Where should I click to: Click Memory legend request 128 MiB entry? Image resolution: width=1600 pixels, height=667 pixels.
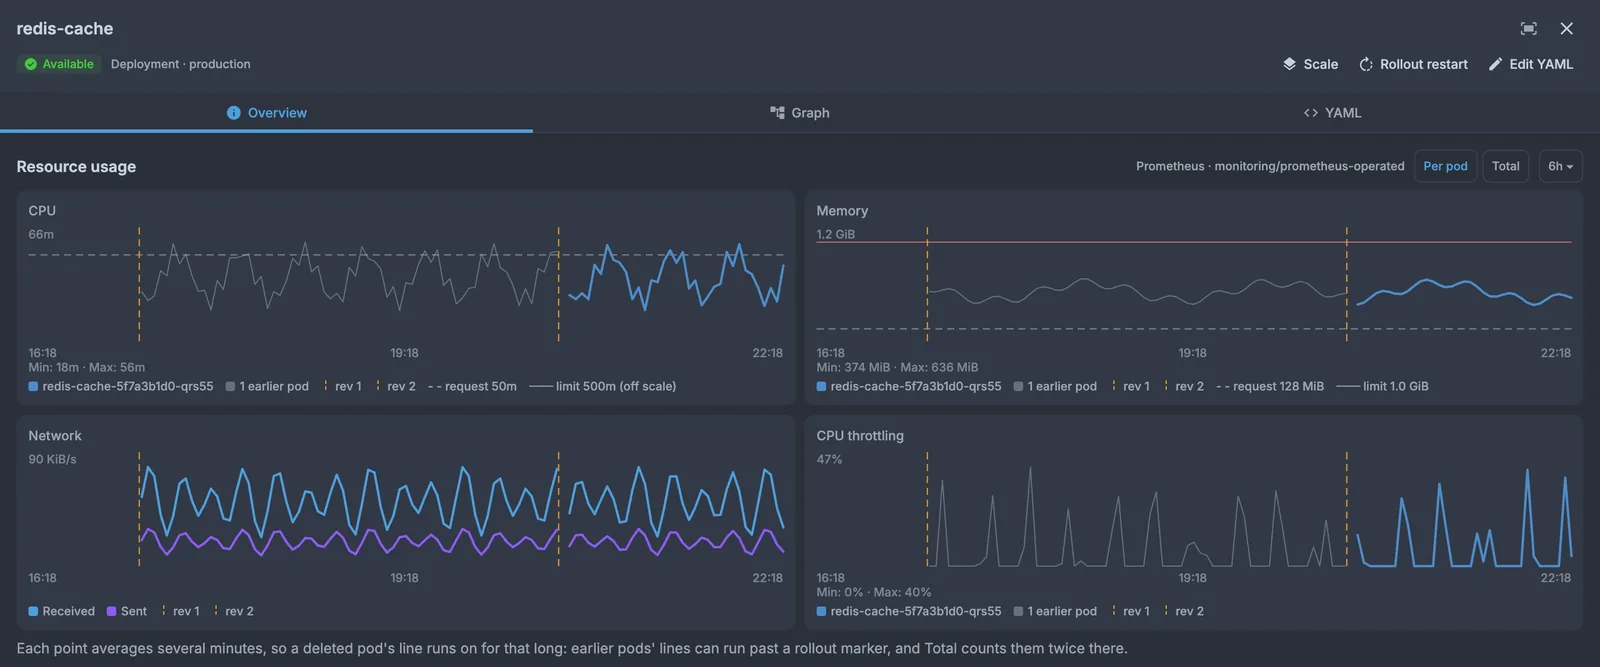1270,387
